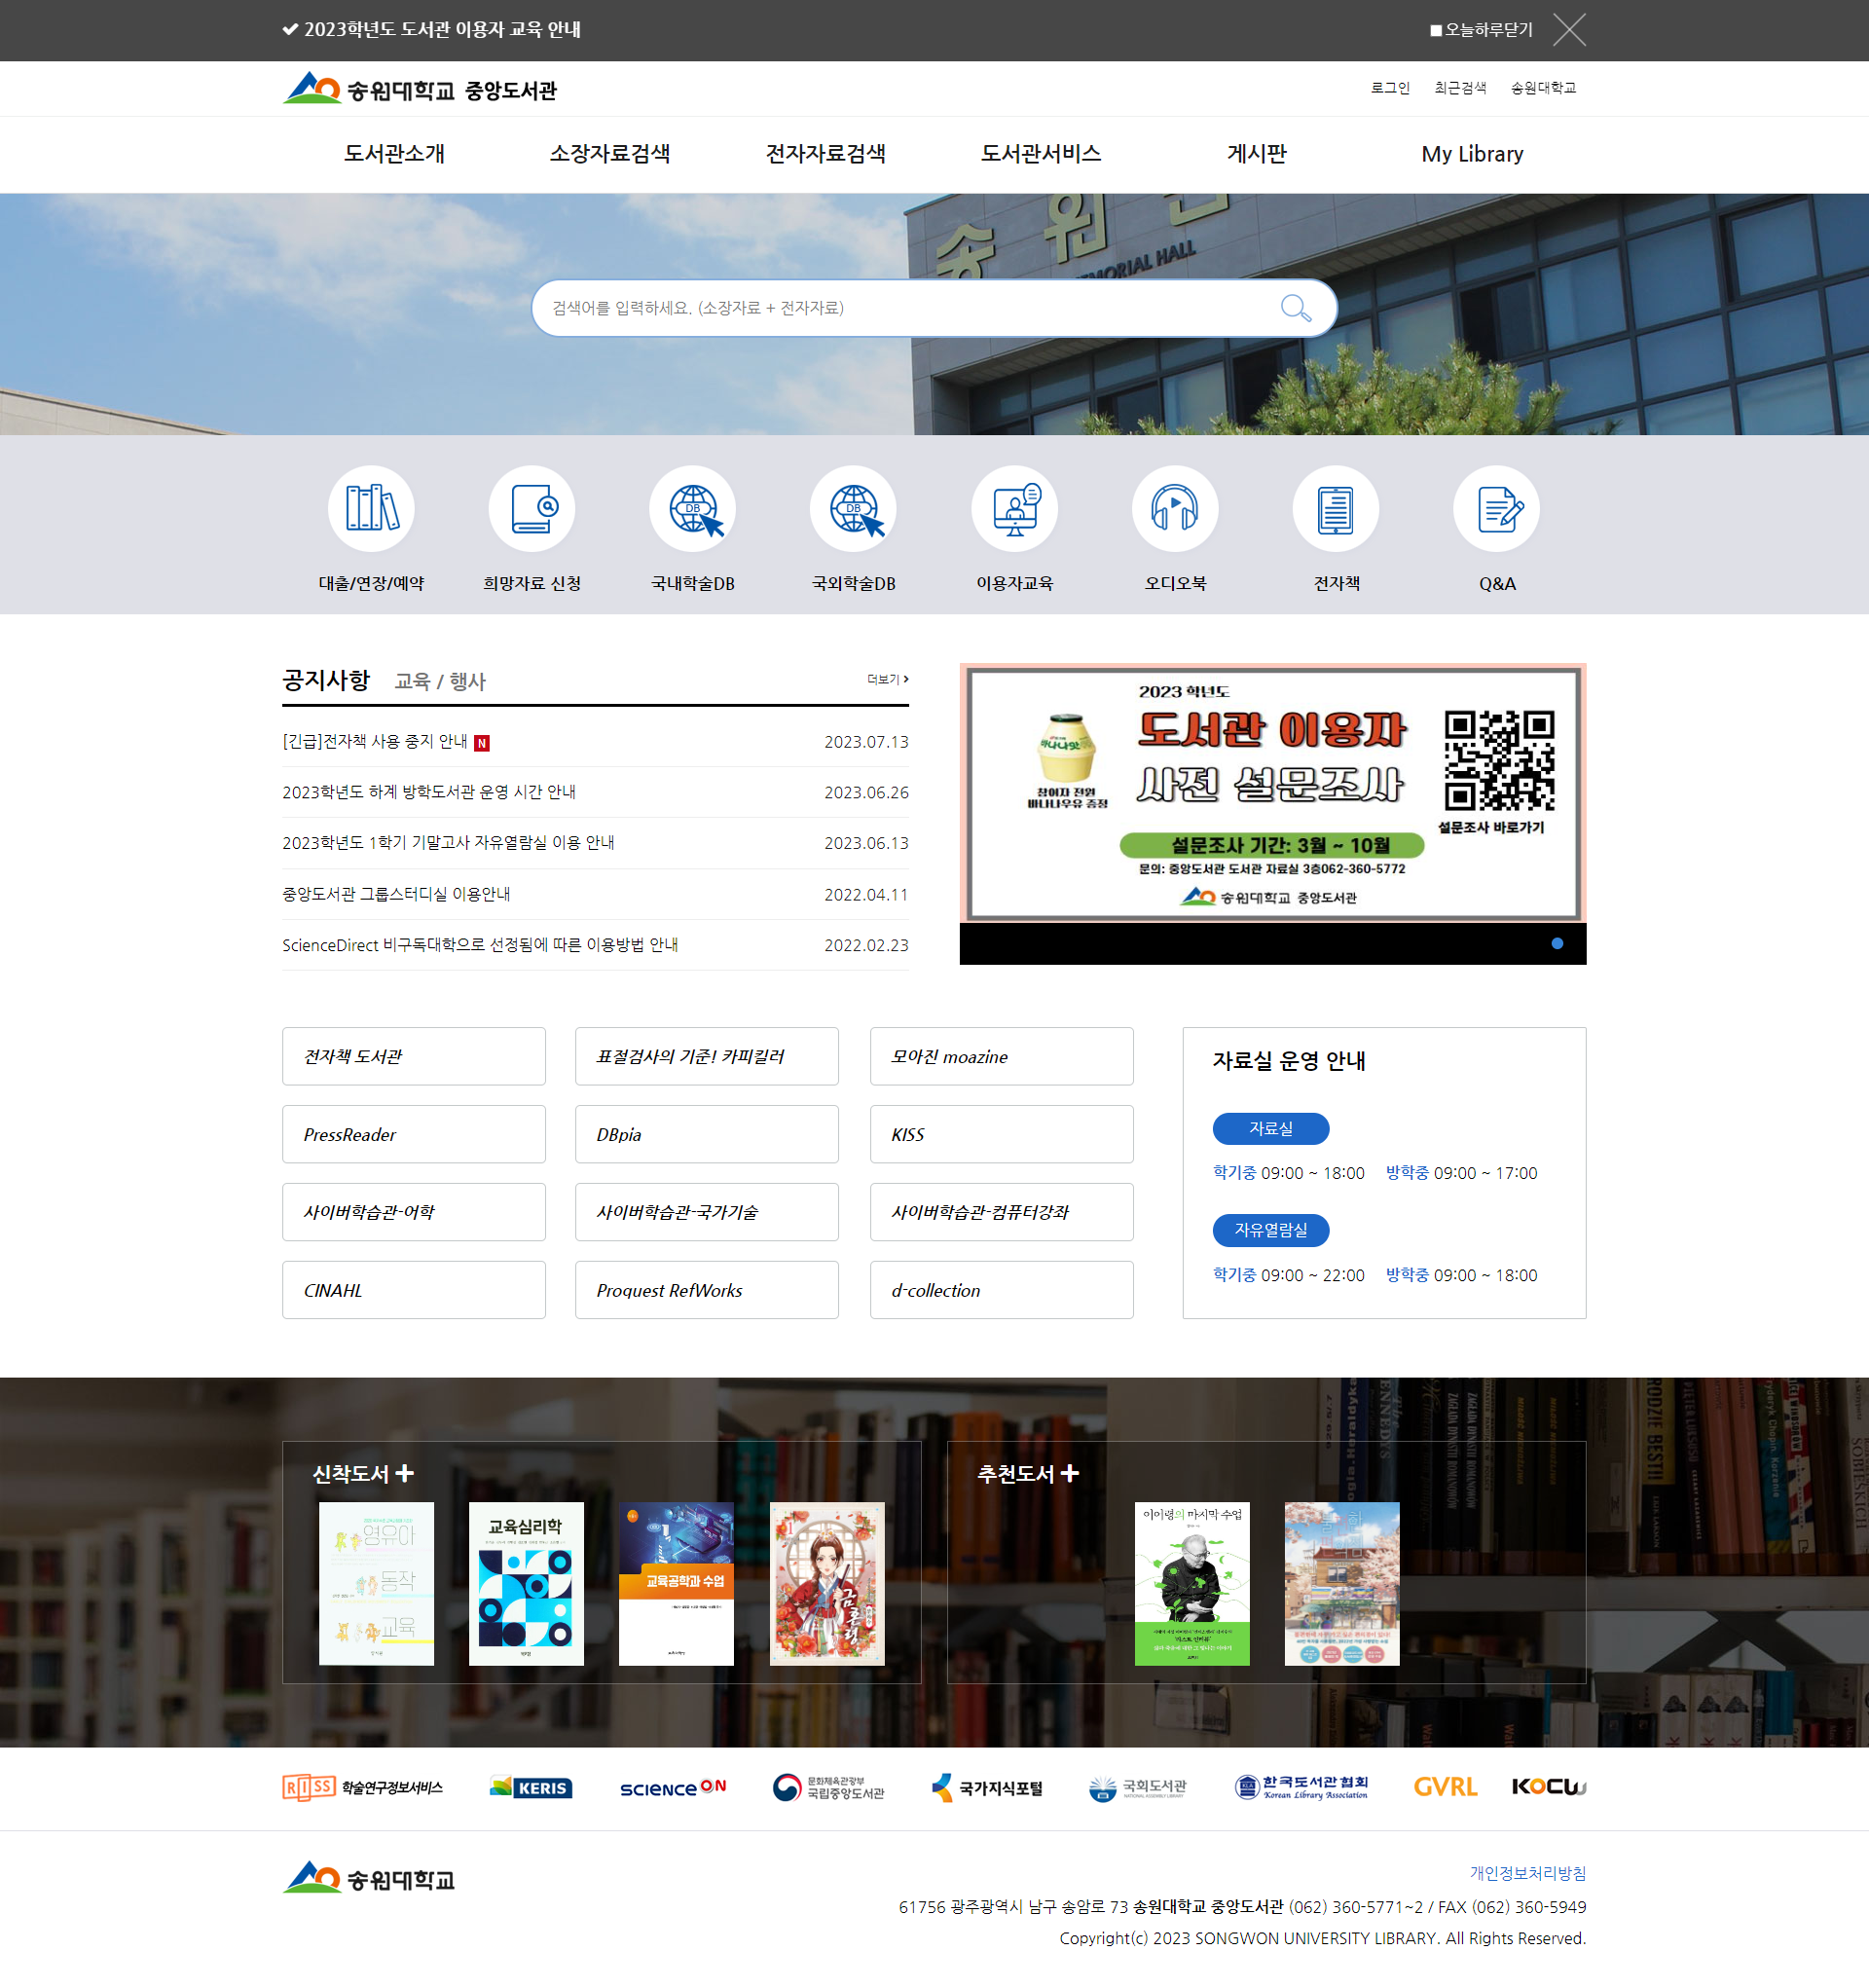
Task: Expand 추천도서 with the plus icon
Action: click(1070, 1473)
